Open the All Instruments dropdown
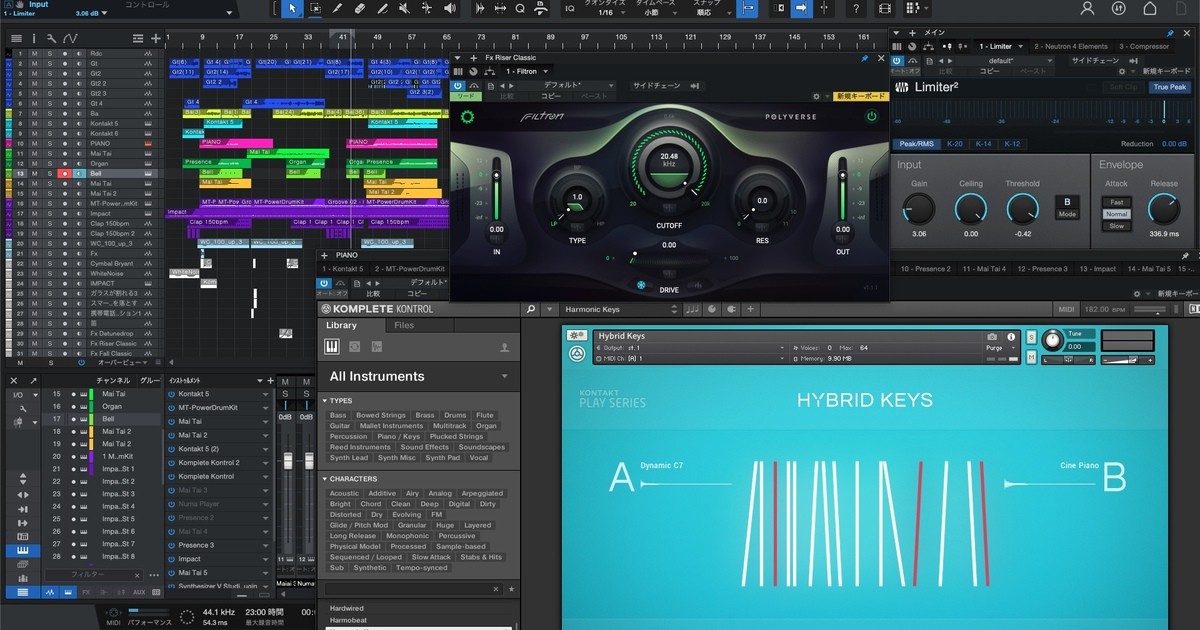 (504, 377)
